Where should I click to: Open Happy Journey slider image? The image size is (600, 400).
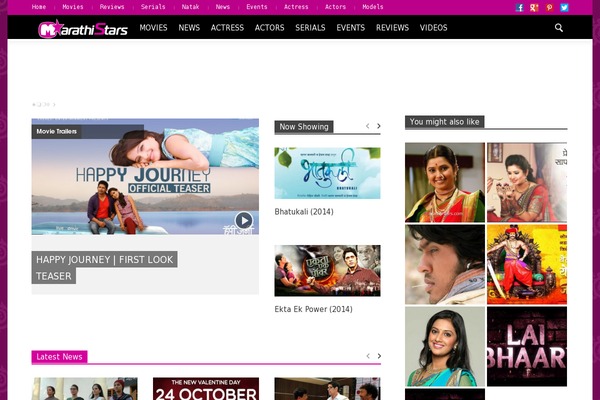point(145,176)
